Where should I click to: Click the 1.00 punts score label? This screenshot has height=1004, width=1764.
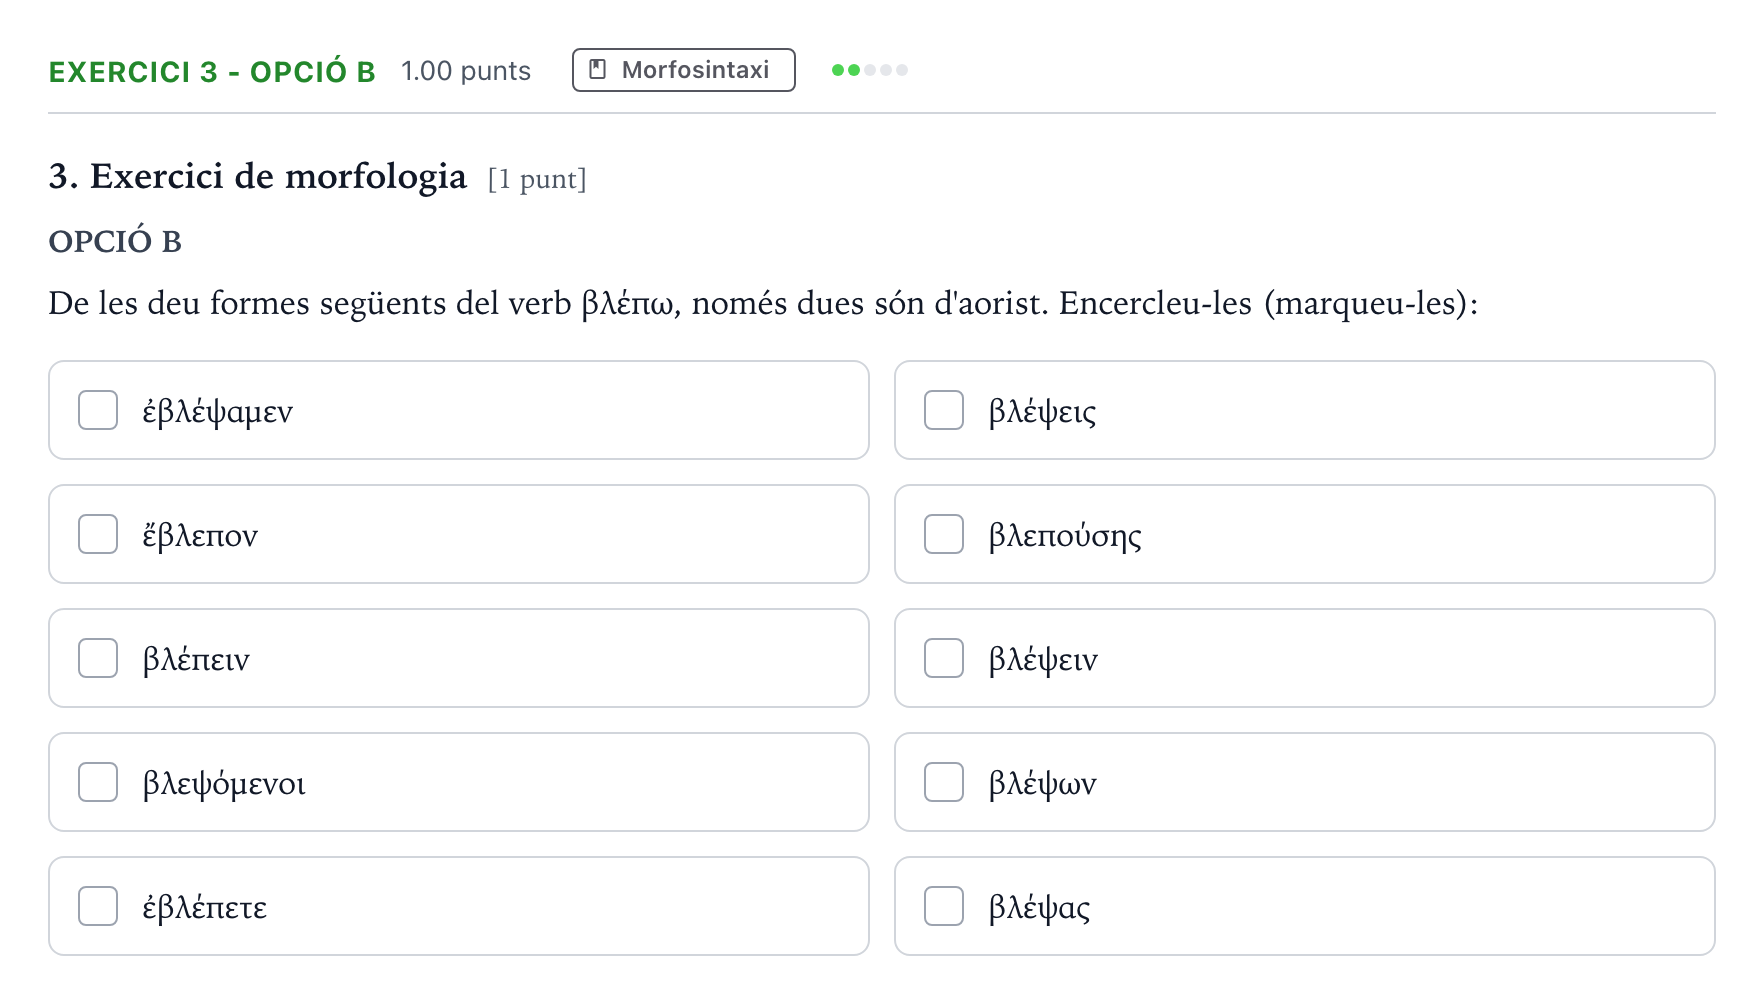[466, 71]
